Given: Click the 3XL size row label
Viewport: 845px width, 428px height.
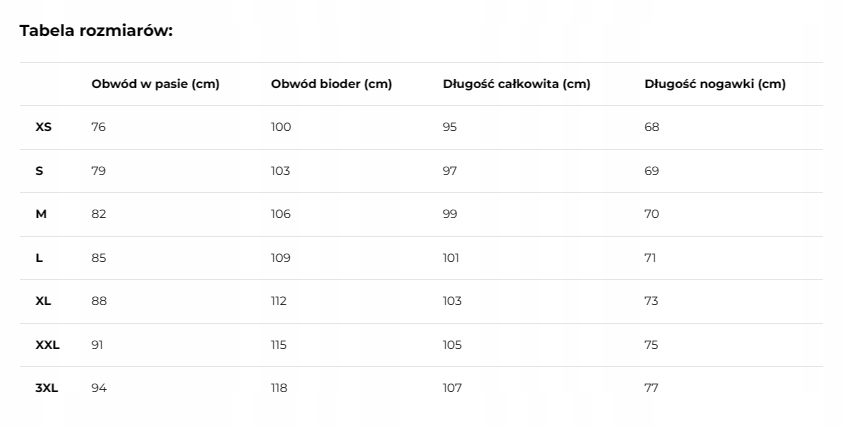Looking at the screenshot, I should [47, 388].
